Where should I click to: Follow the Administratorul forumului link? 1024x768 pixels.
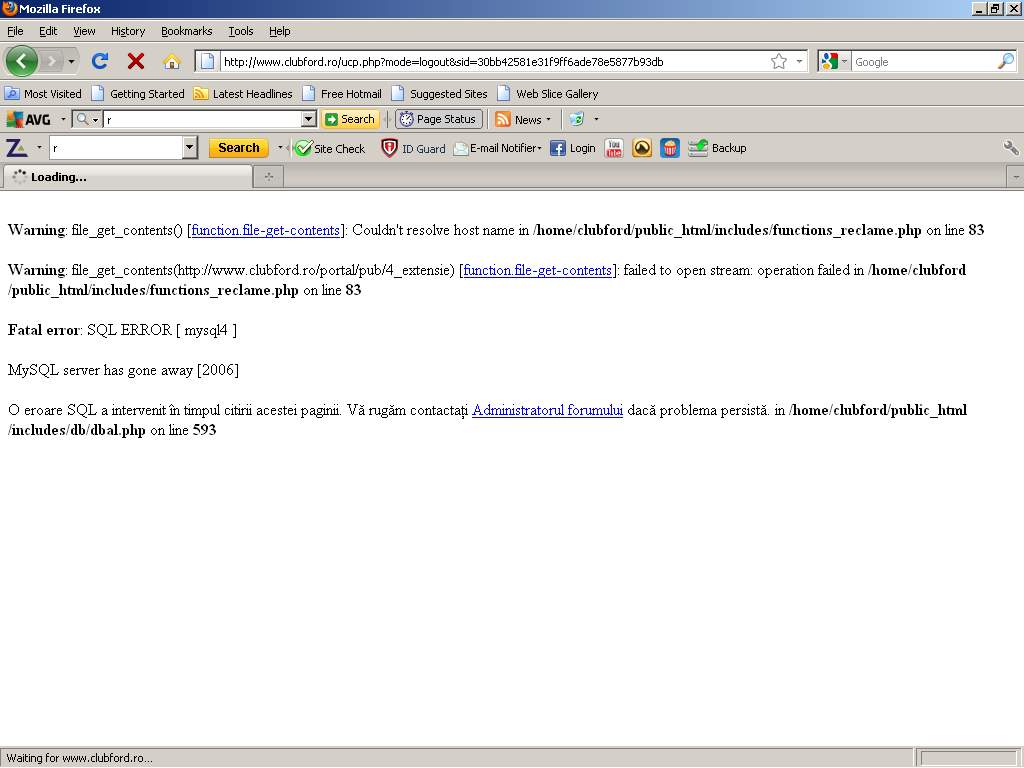tap(547, 410)
